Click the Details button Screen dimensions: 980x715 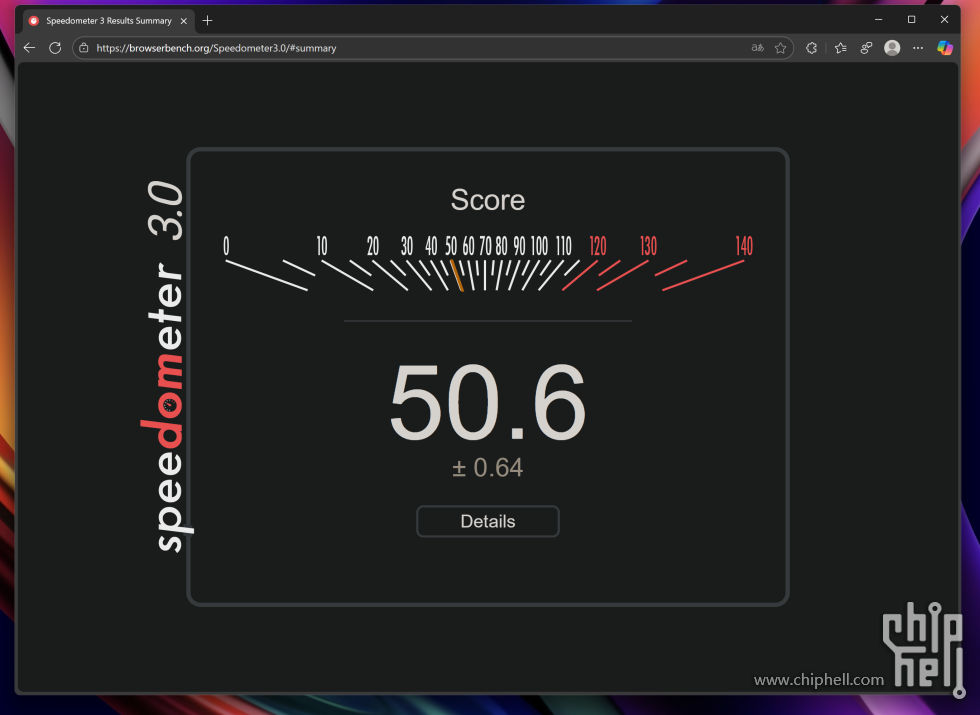pos(488,521)
